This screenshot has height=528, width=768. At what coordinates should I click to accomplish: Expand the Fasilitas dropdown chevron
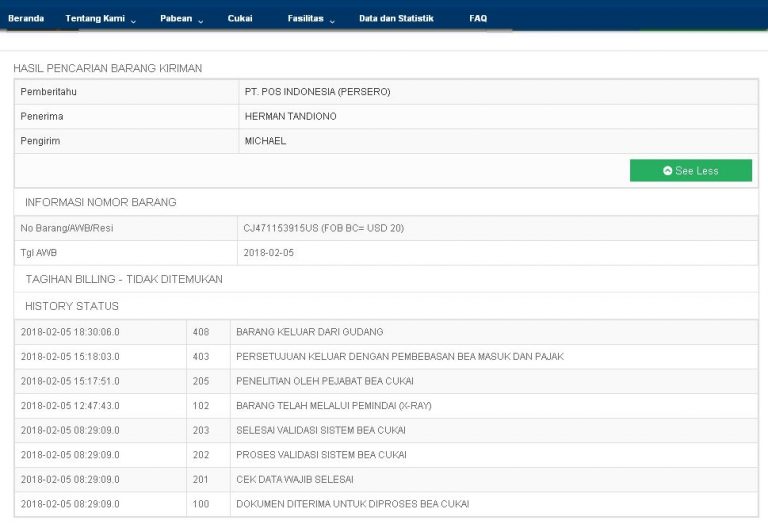[332, 21]
